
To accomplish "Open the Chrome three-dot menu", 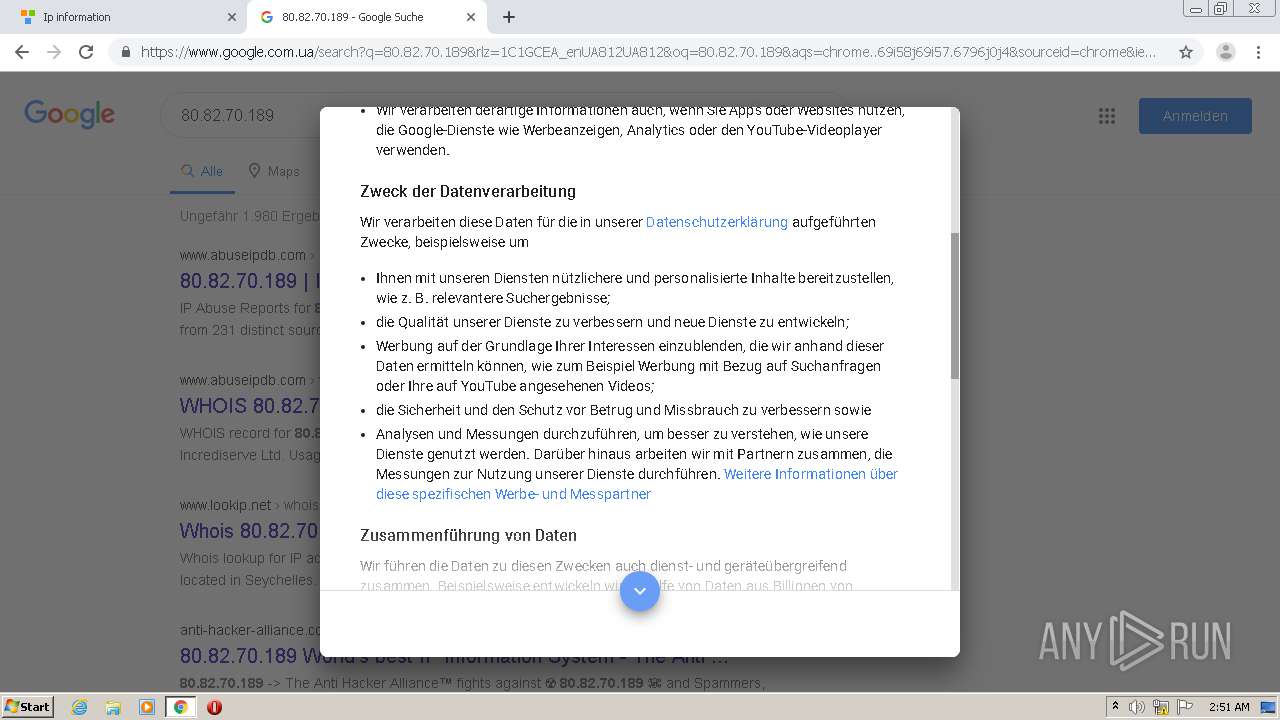I will tap(1258, 52).
